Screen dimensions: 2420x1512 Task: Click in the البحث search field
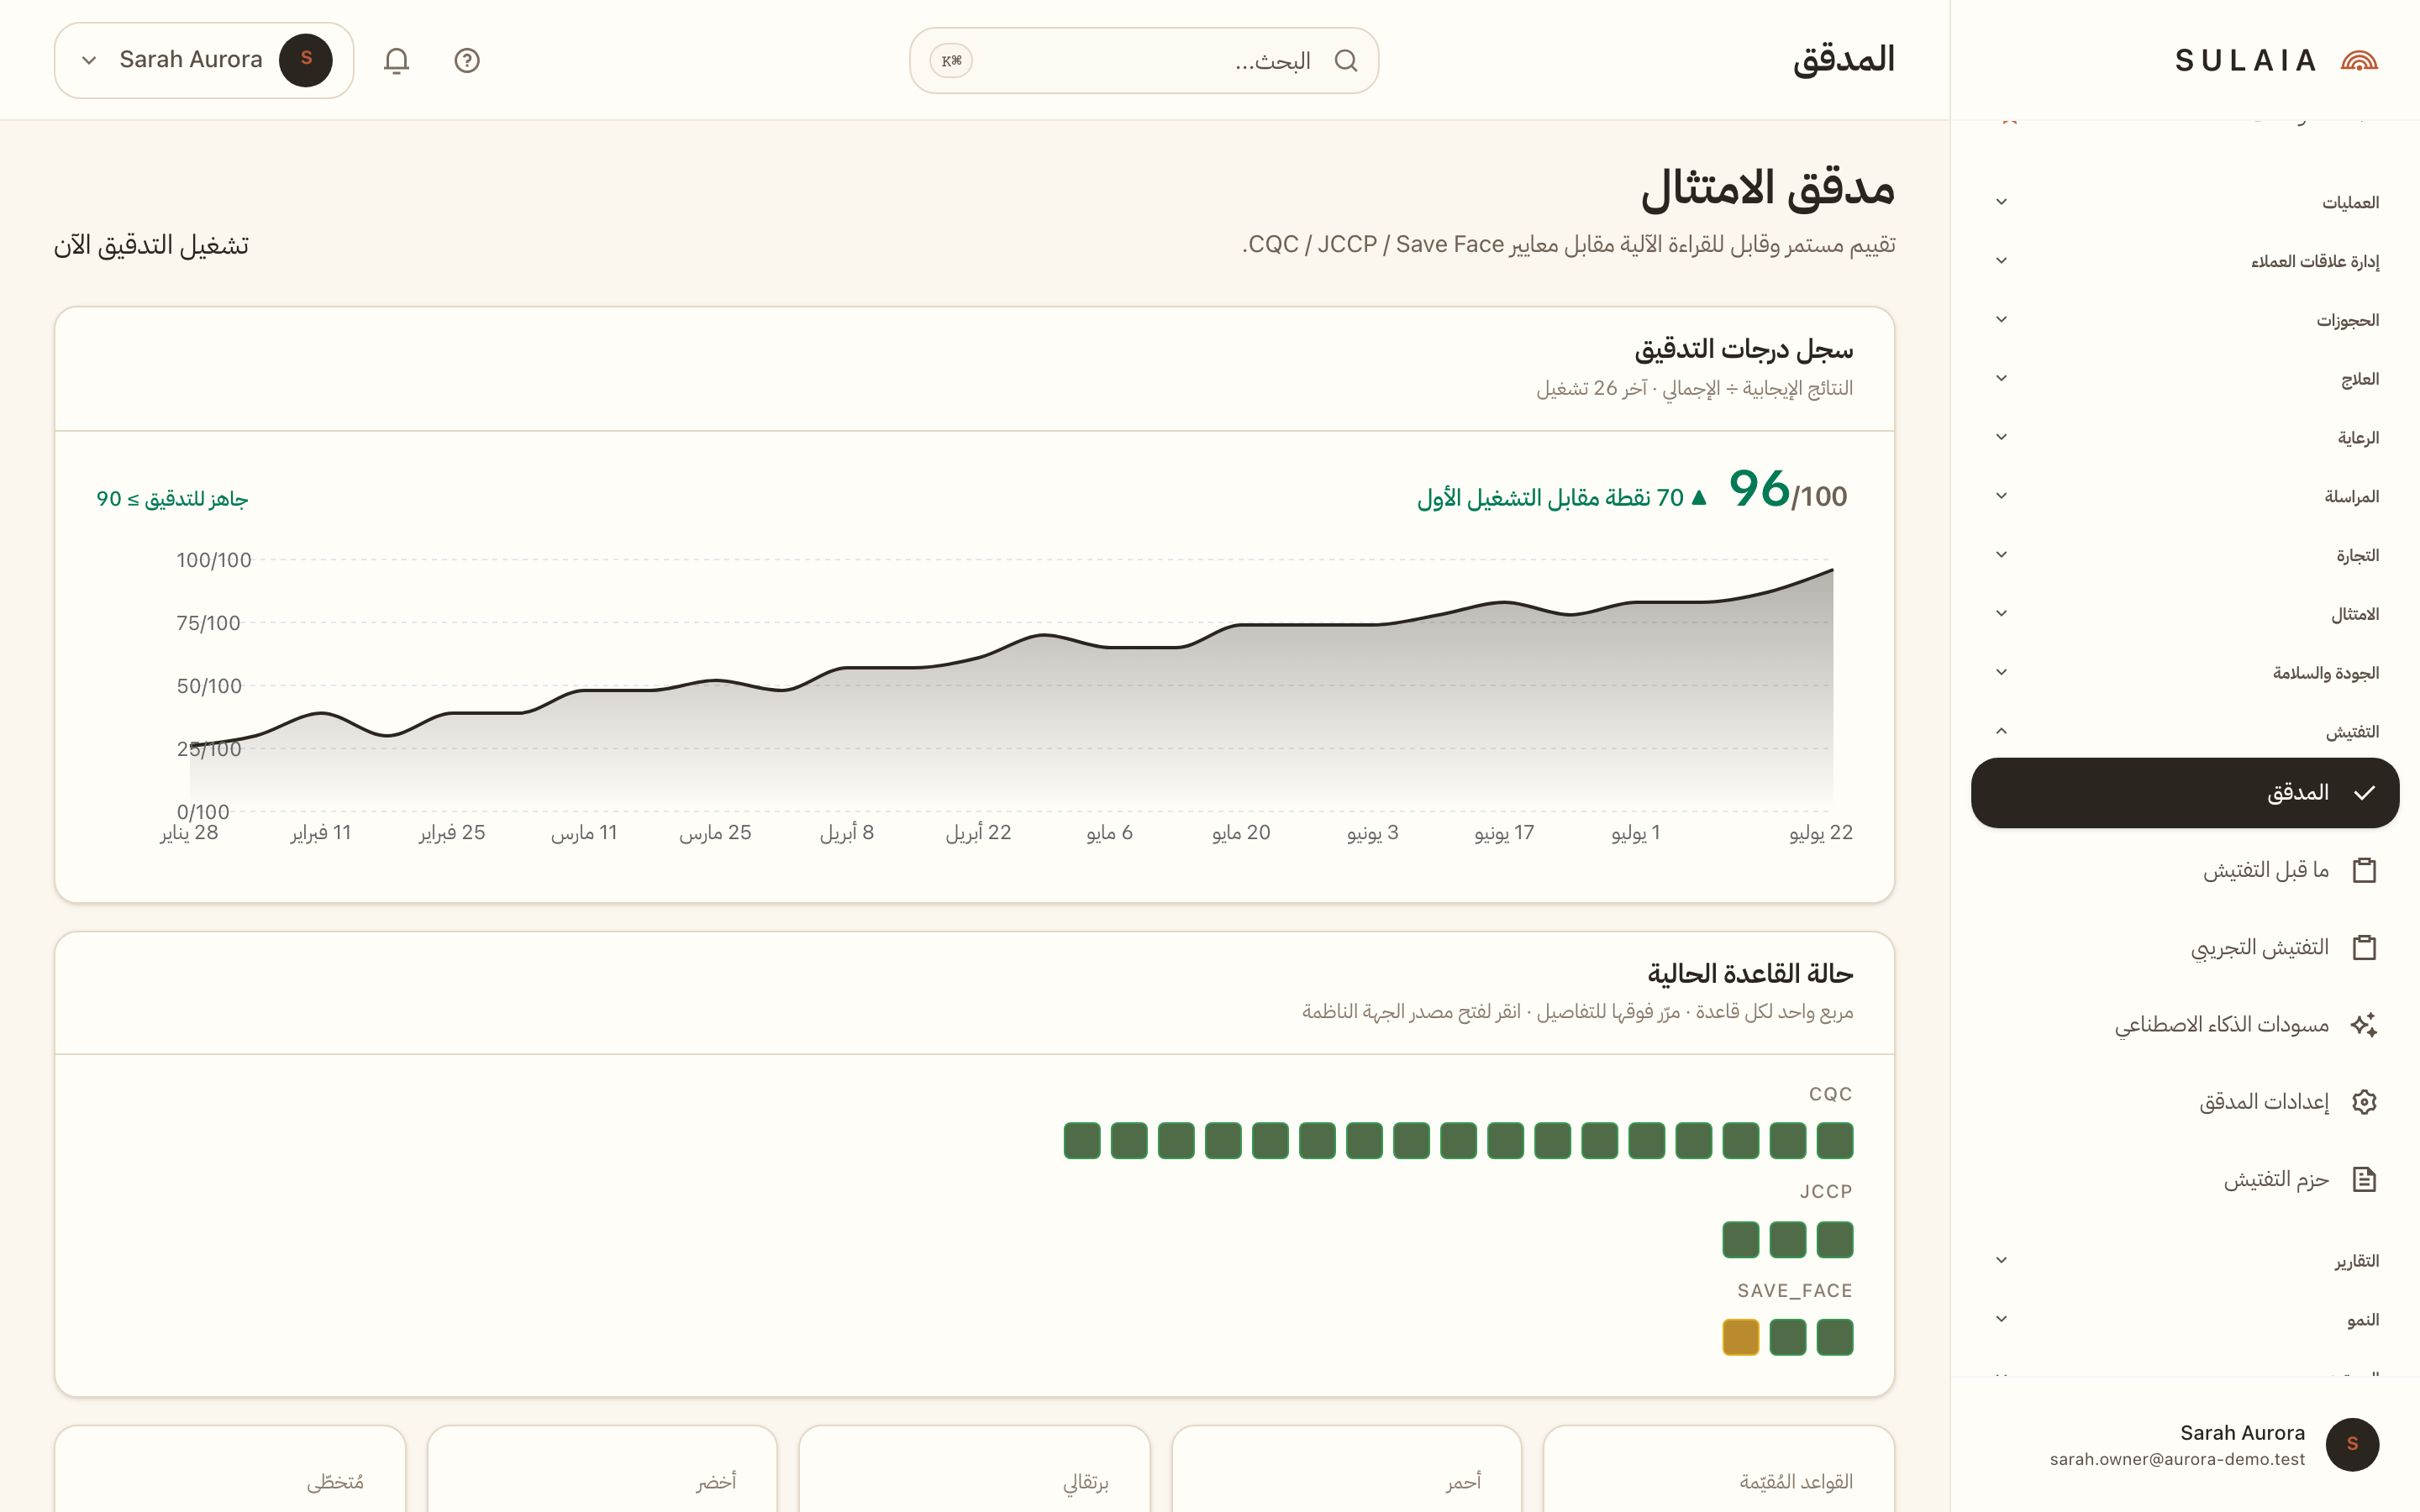pos(1144,61)
